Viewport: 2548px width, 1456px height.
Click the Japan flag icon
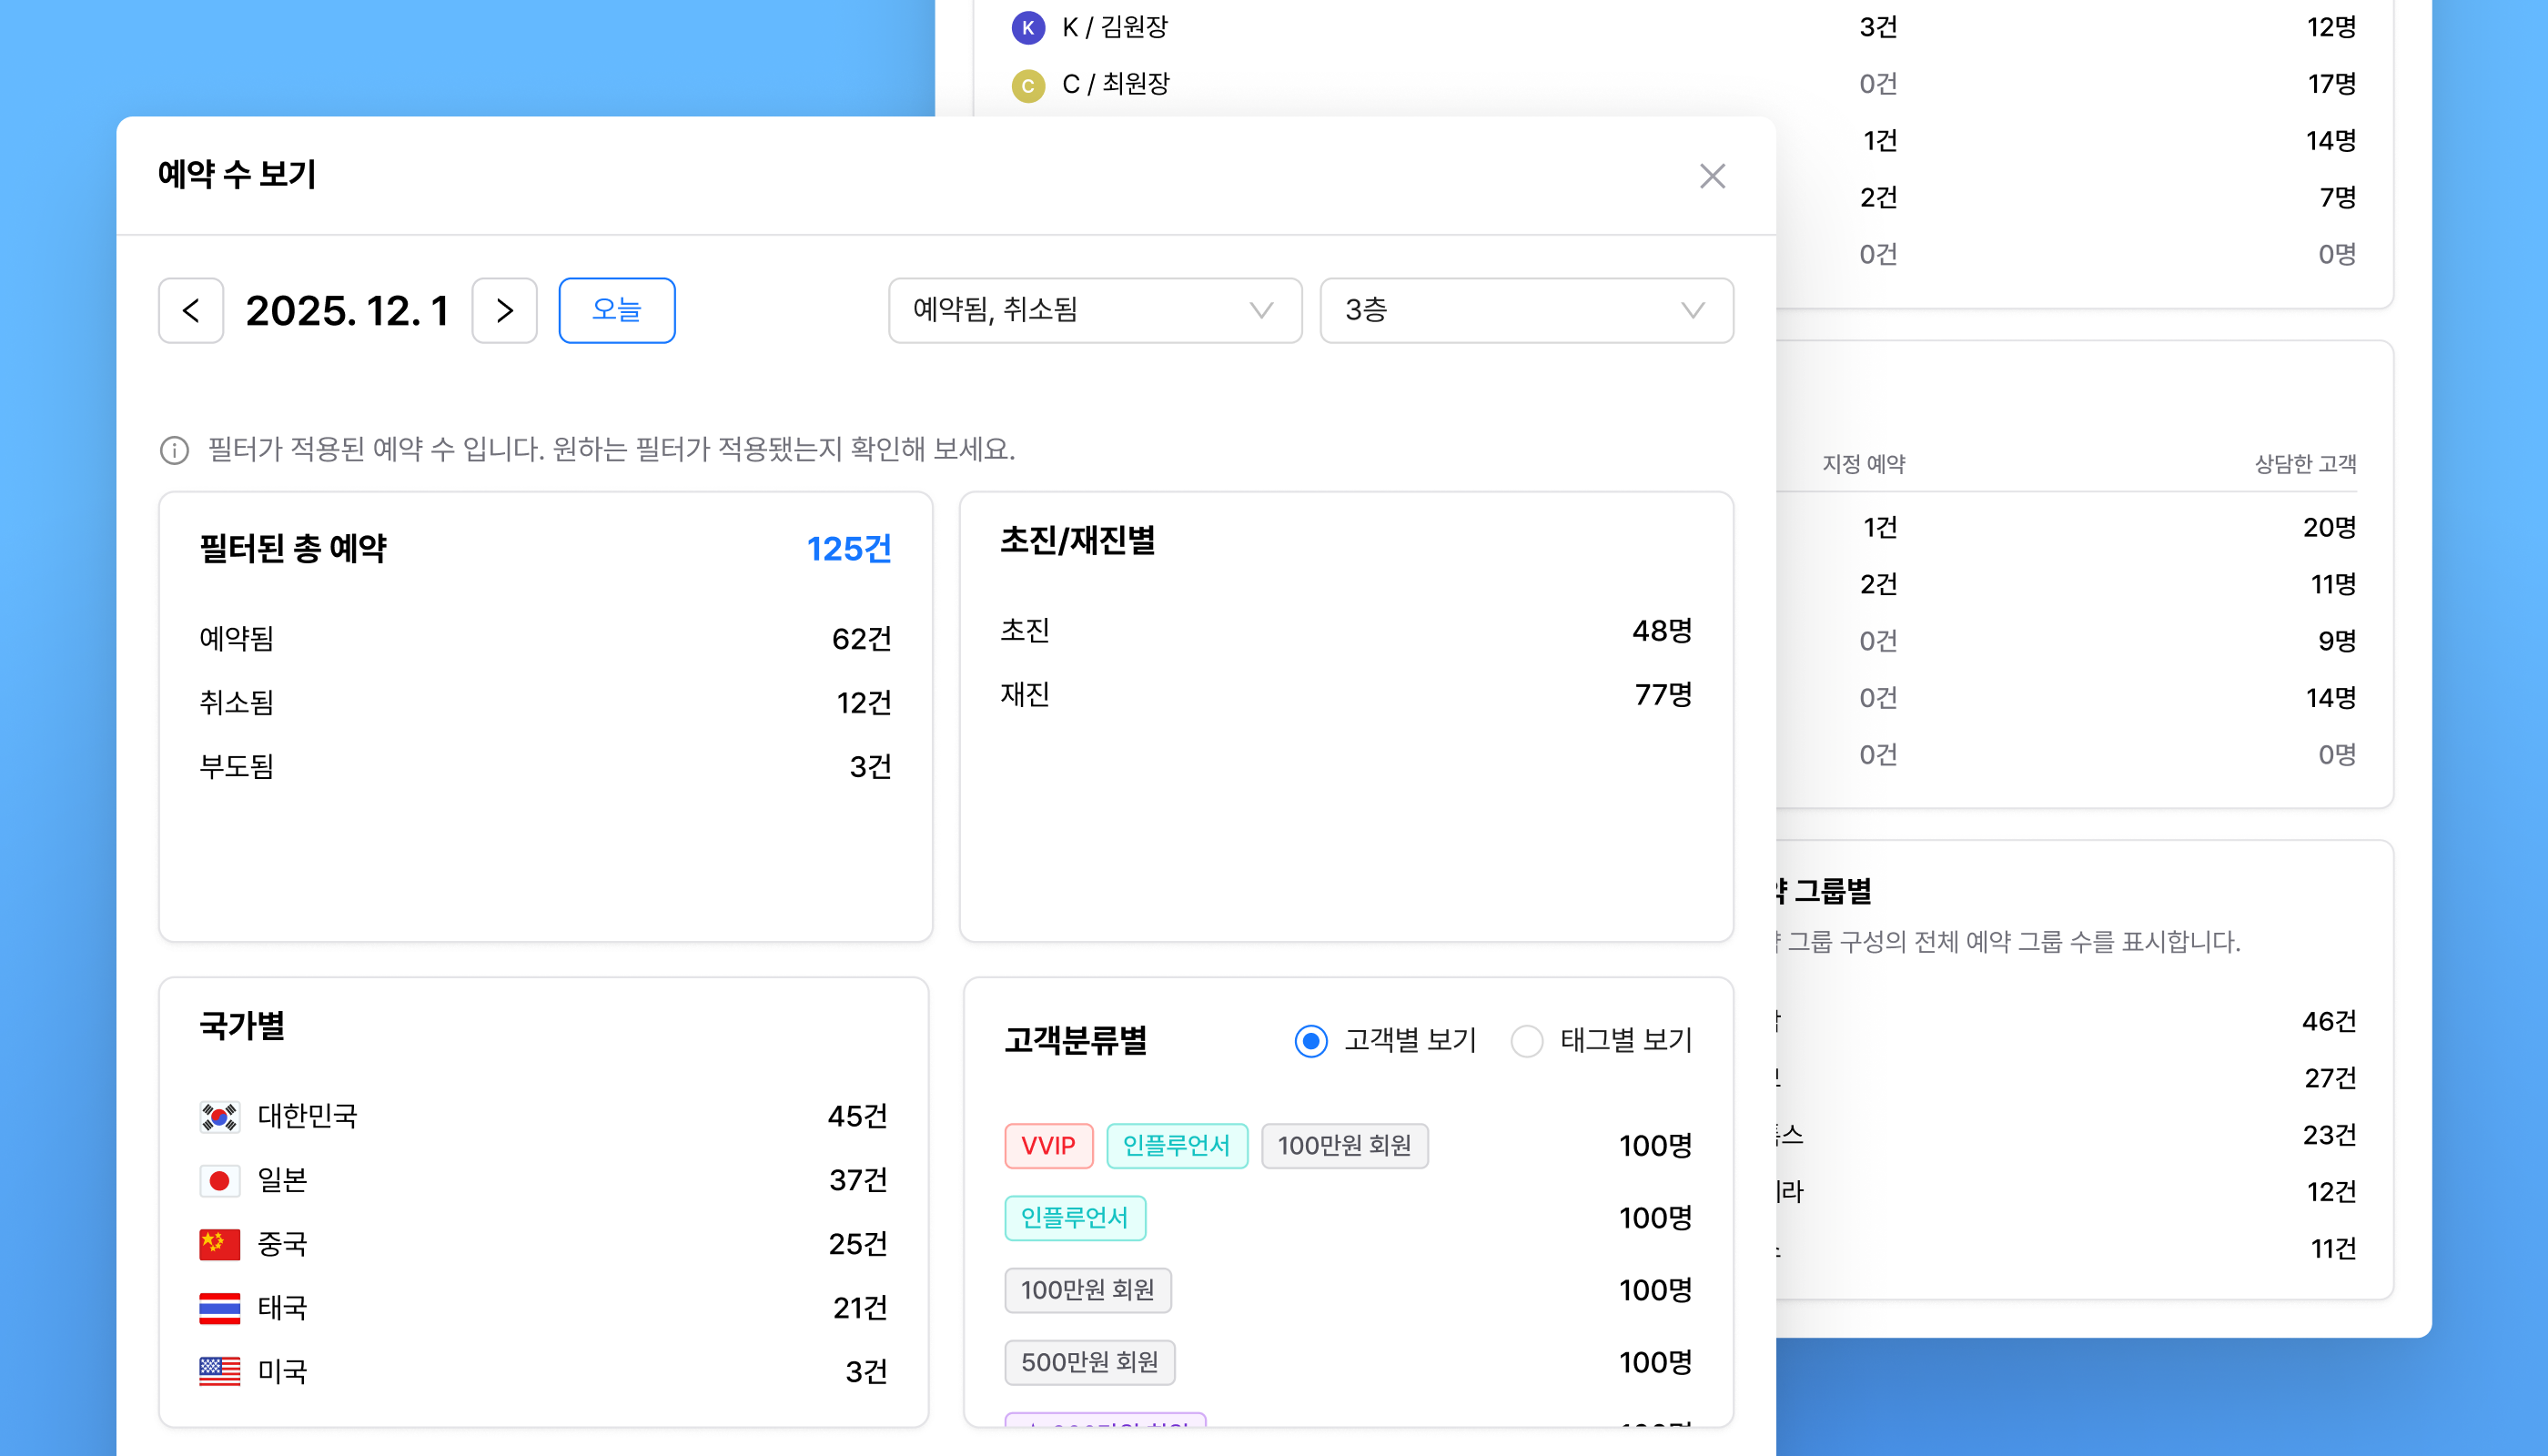click(219, 1180)
